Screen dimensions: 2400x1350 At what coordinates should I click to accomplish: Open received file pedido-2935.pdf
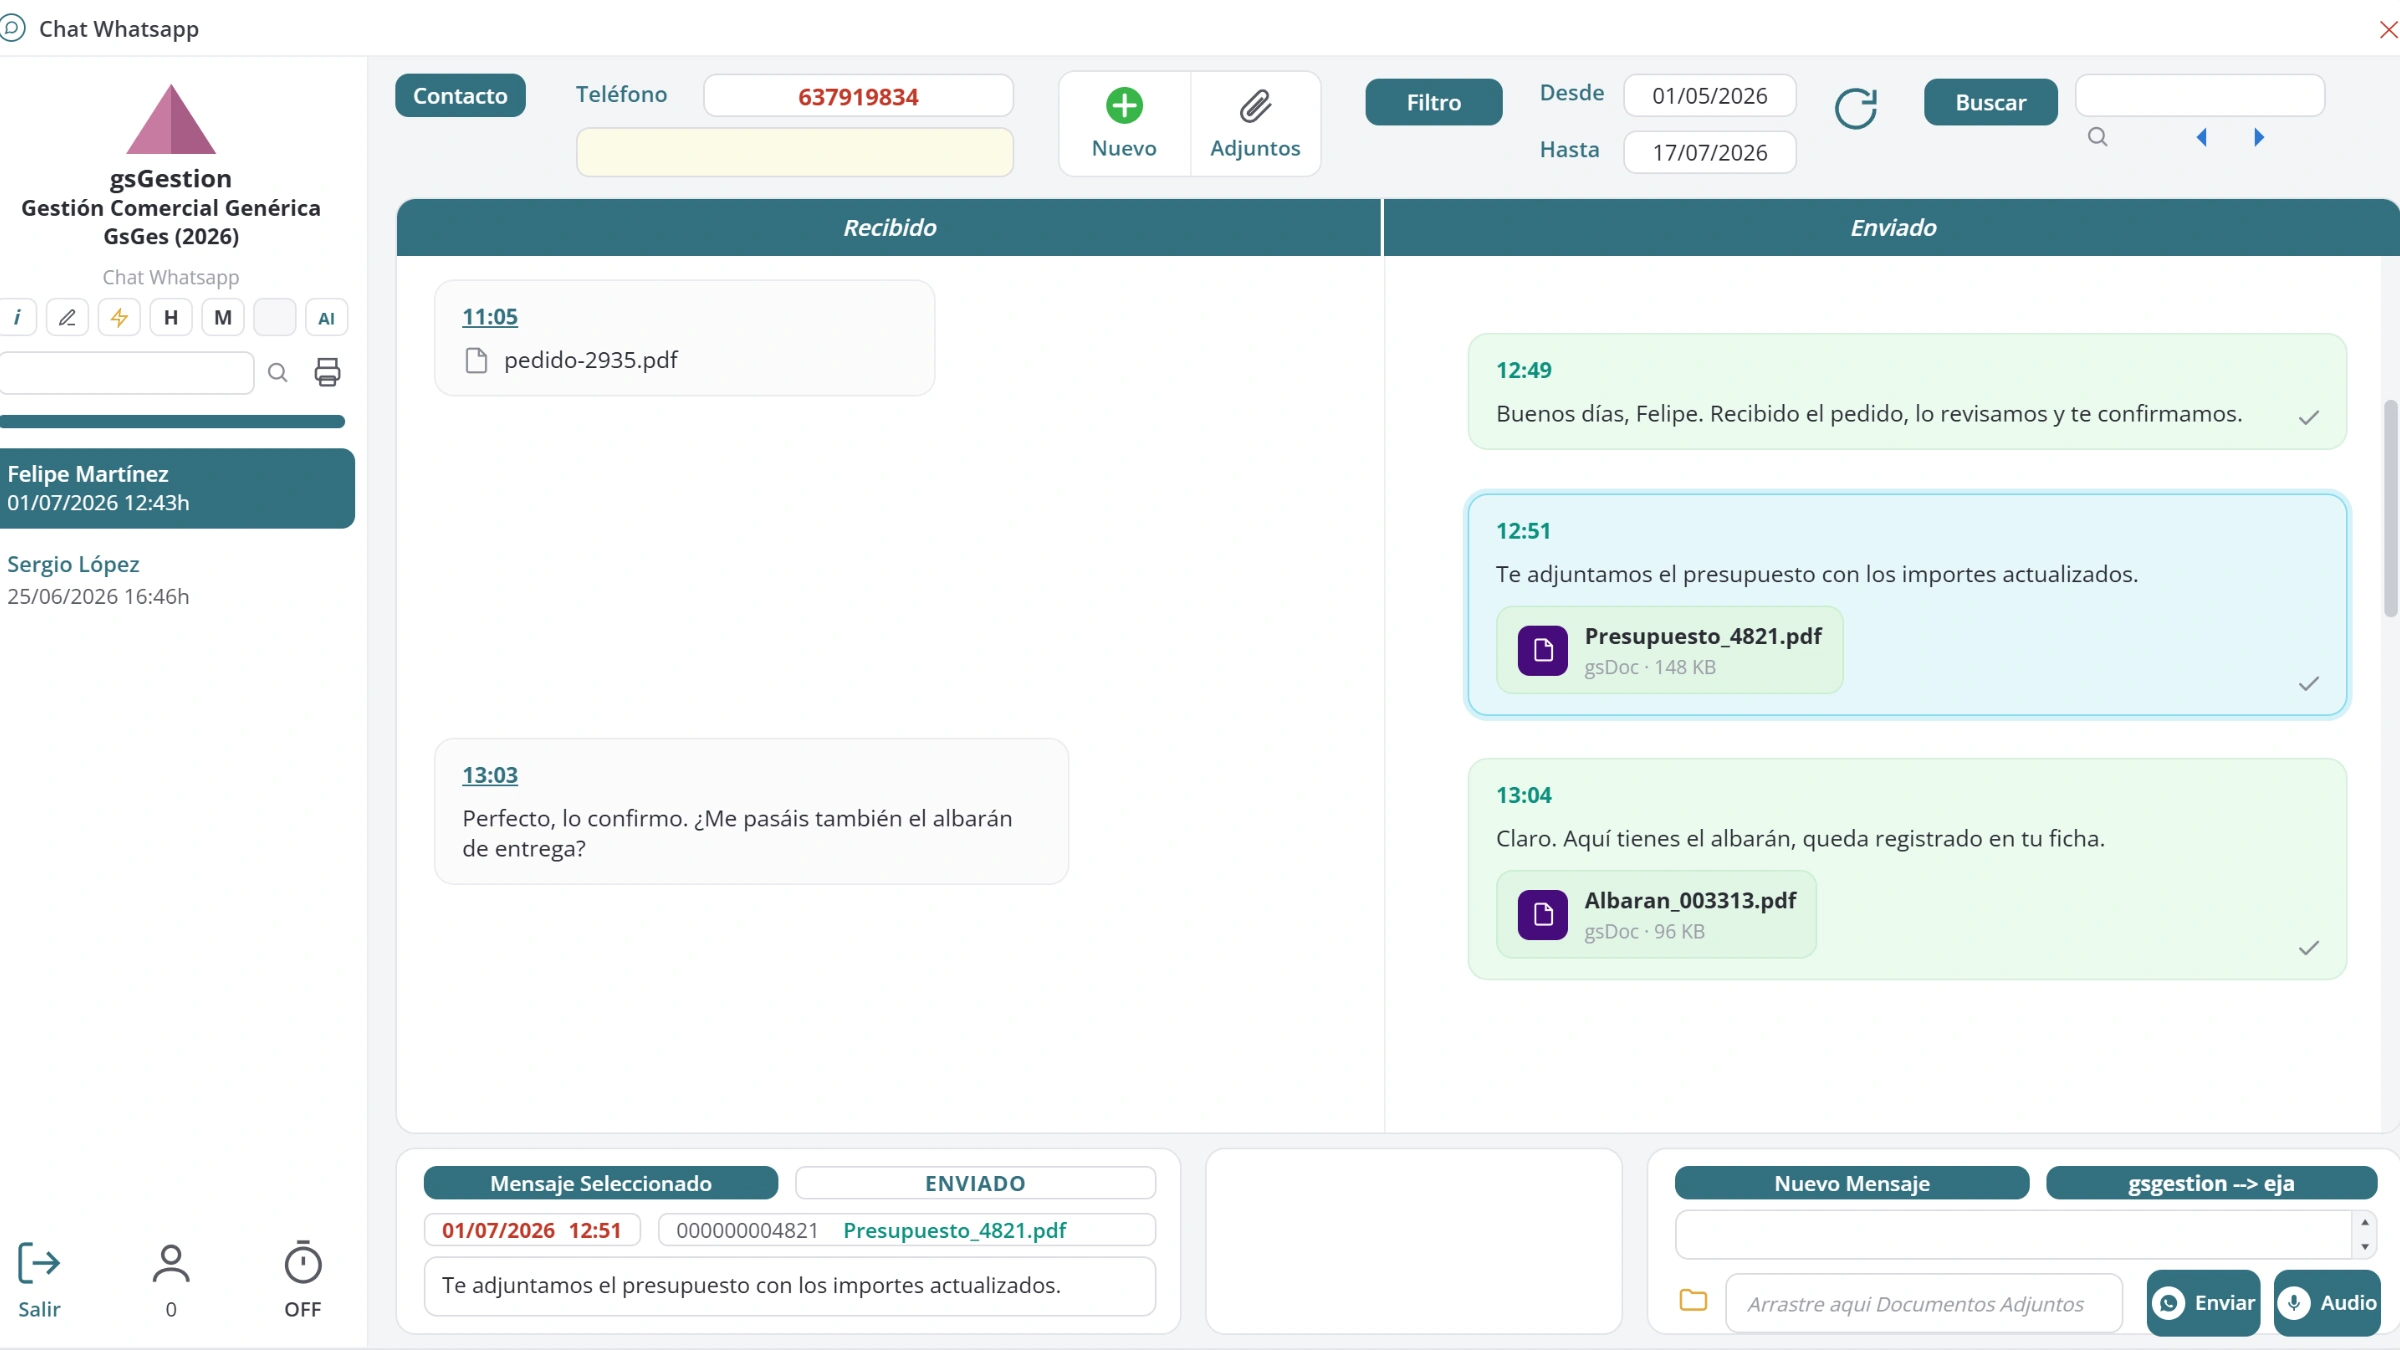tap(591, 360)
